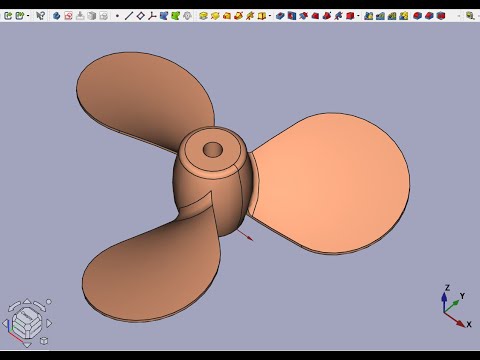
Task: Create a new body with blue Body icon
Action: 57,15
